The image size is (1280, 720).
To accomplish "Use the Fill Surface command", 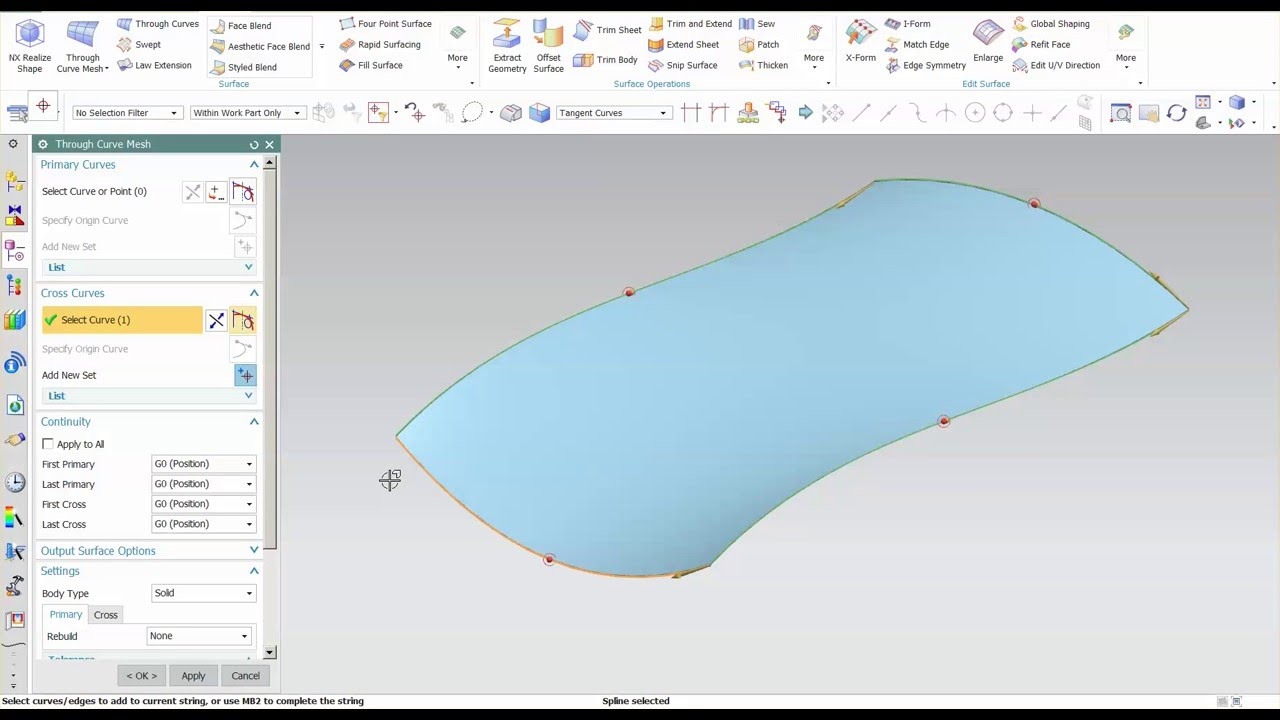I will point(370,66).
